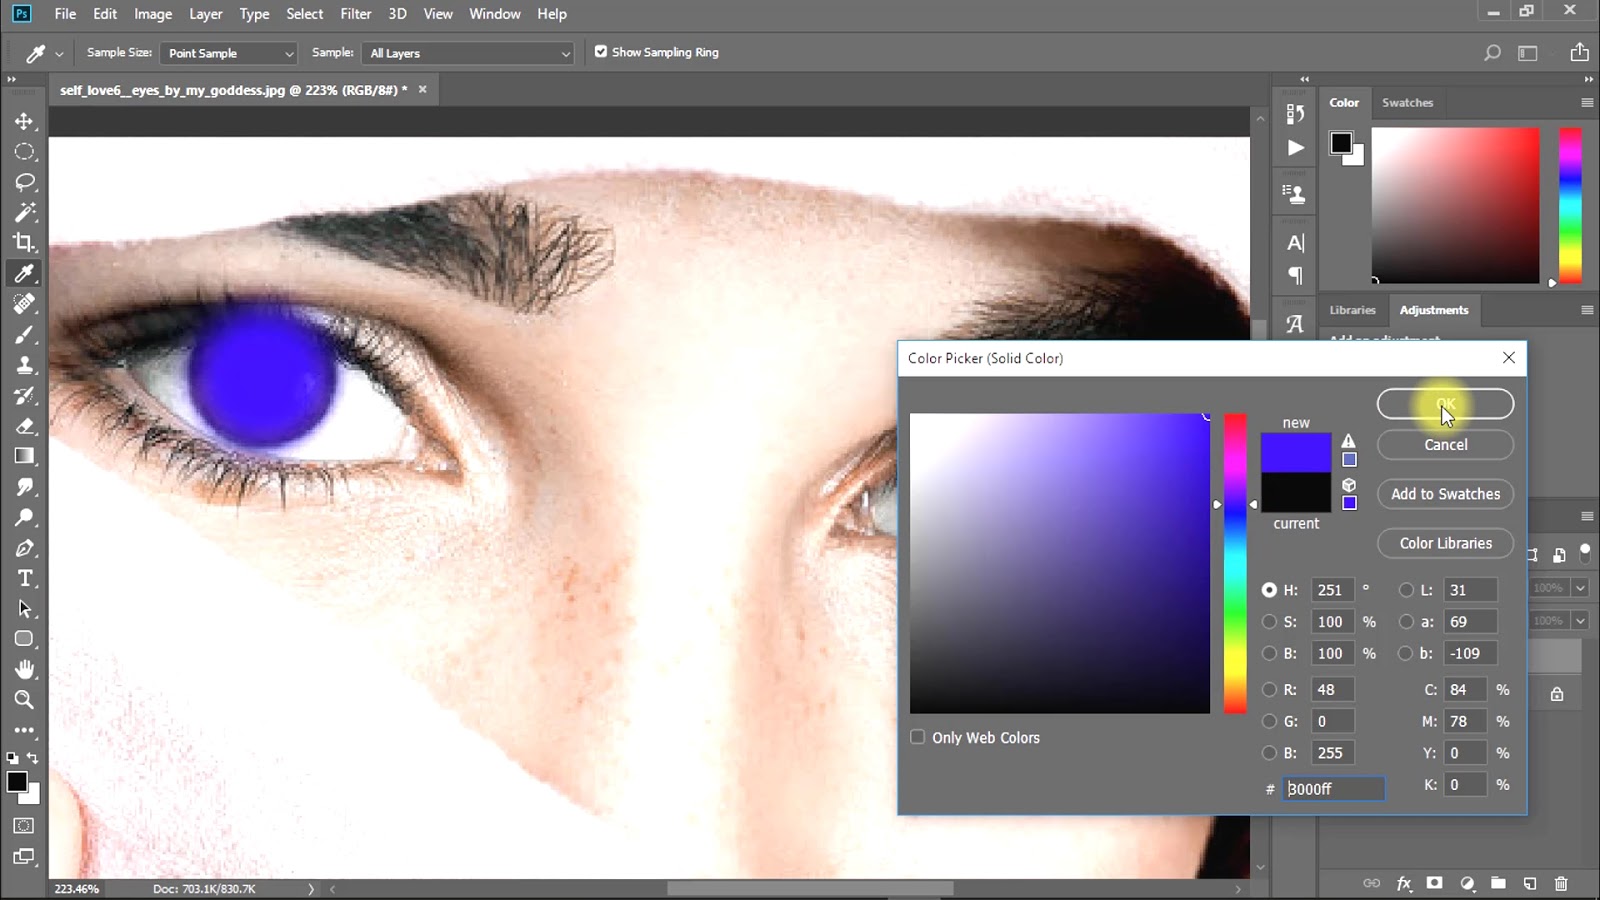Edit the hex color input field
Screen dimensions: 1600x900
click(1334, 789)
